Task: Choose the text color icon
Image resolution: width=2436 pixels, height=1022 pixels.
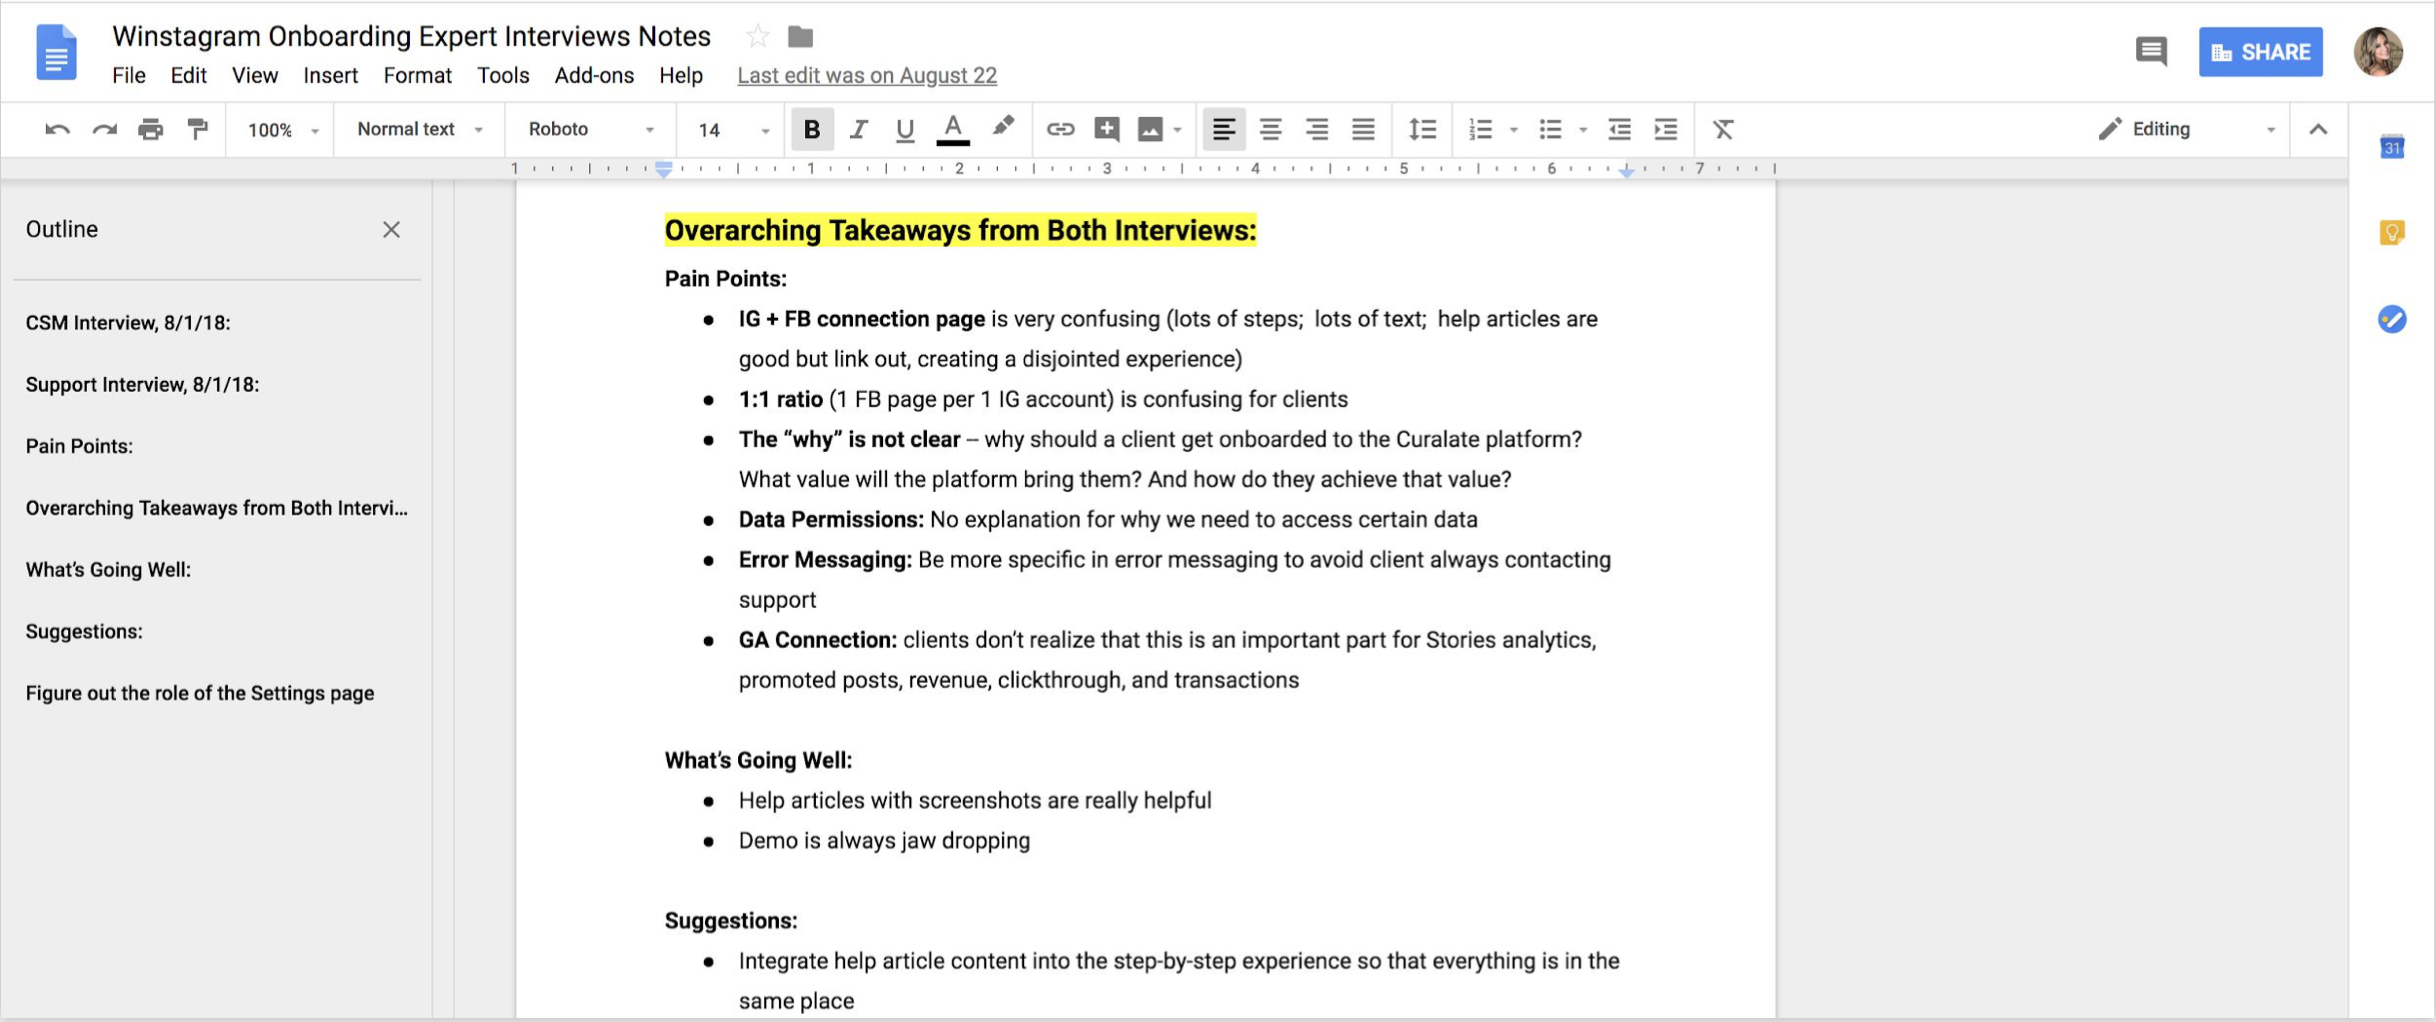Action: [953, 129]
